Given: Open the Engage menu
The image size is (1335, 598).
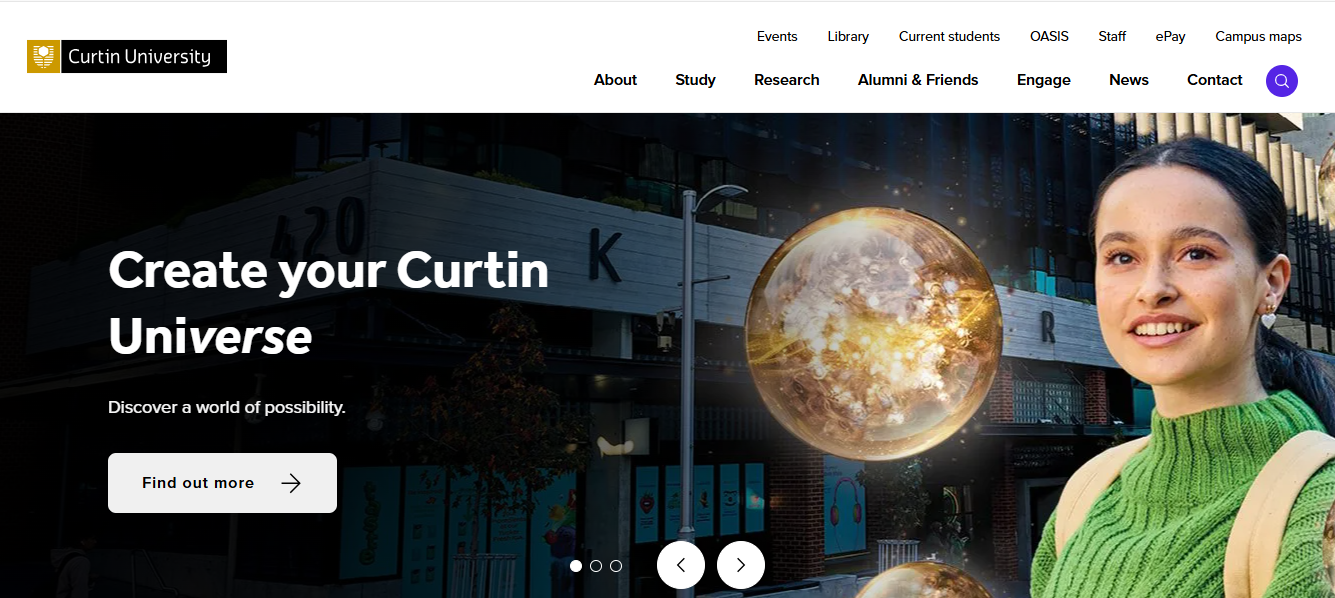Looking at the screenshot, I should pyautogui.click(x=1044, y=80).
